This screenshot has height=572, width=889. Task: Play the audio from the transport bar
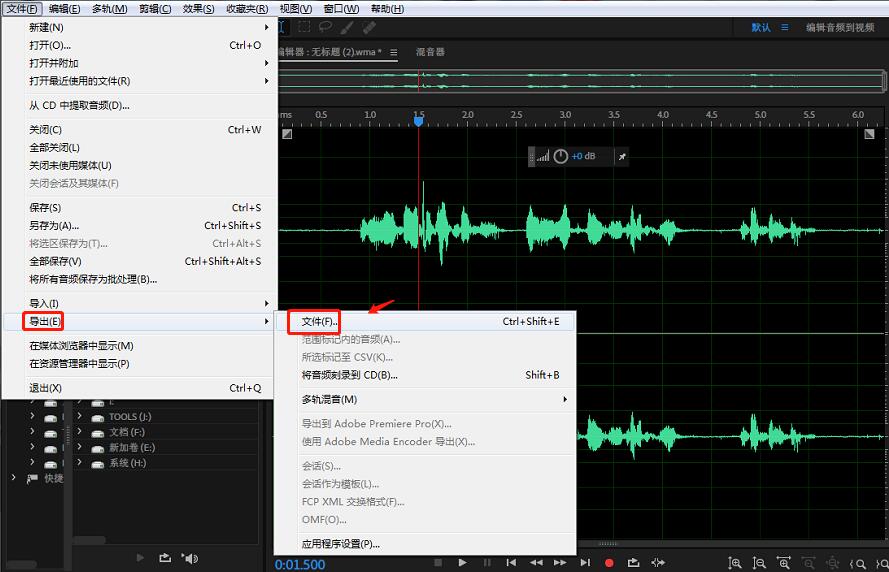tap(462, 562)
